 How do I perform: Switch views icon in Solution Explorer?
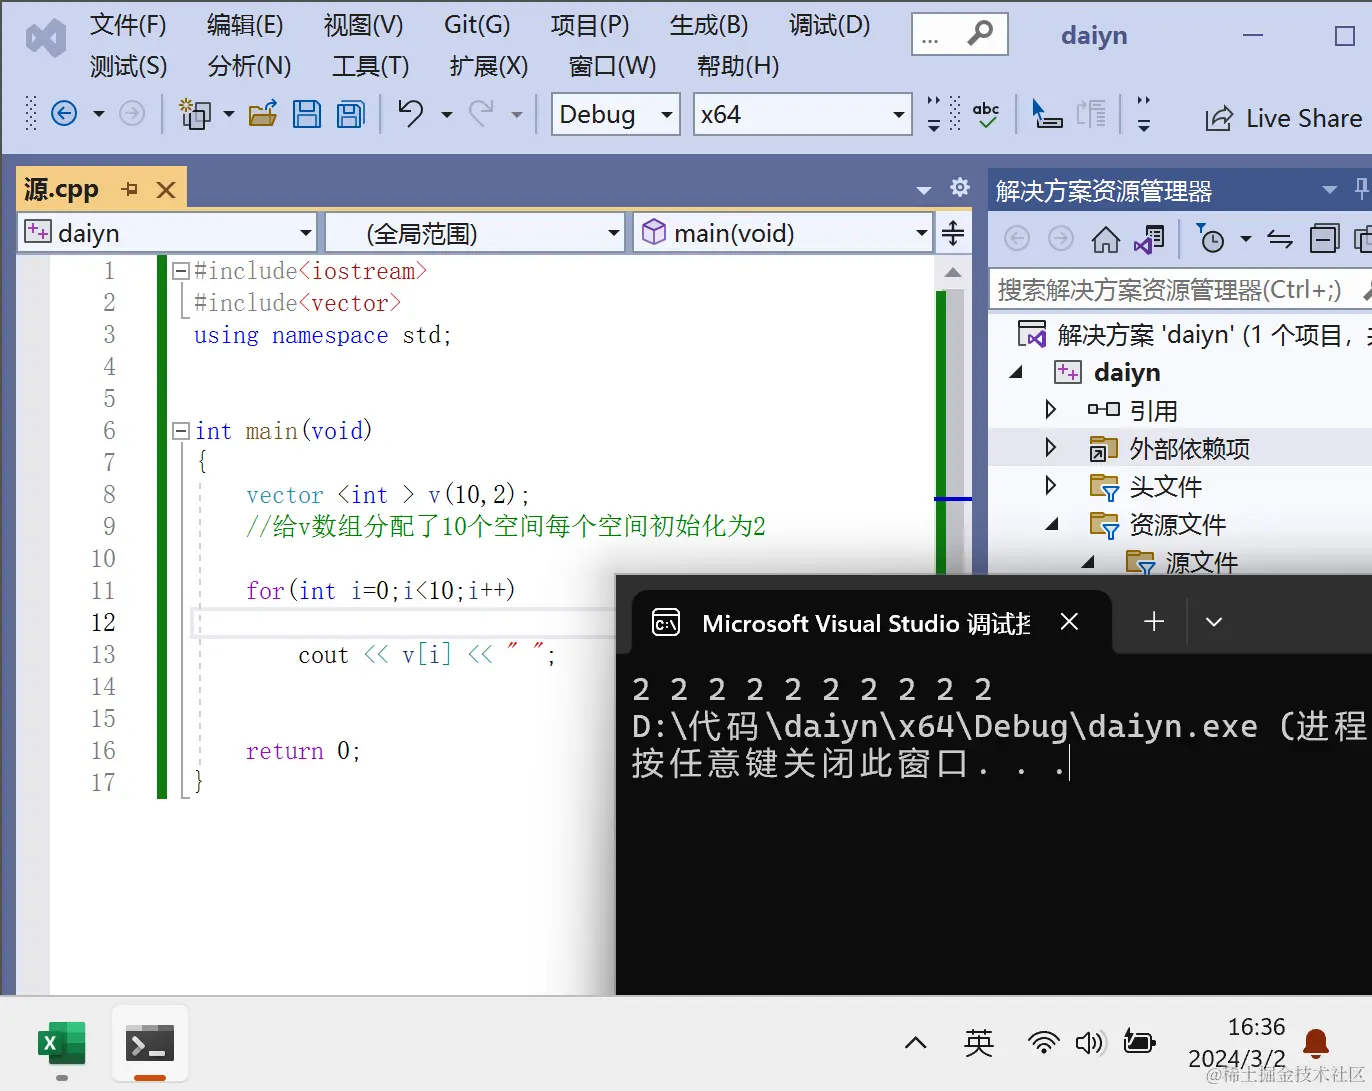[1149, 239]
